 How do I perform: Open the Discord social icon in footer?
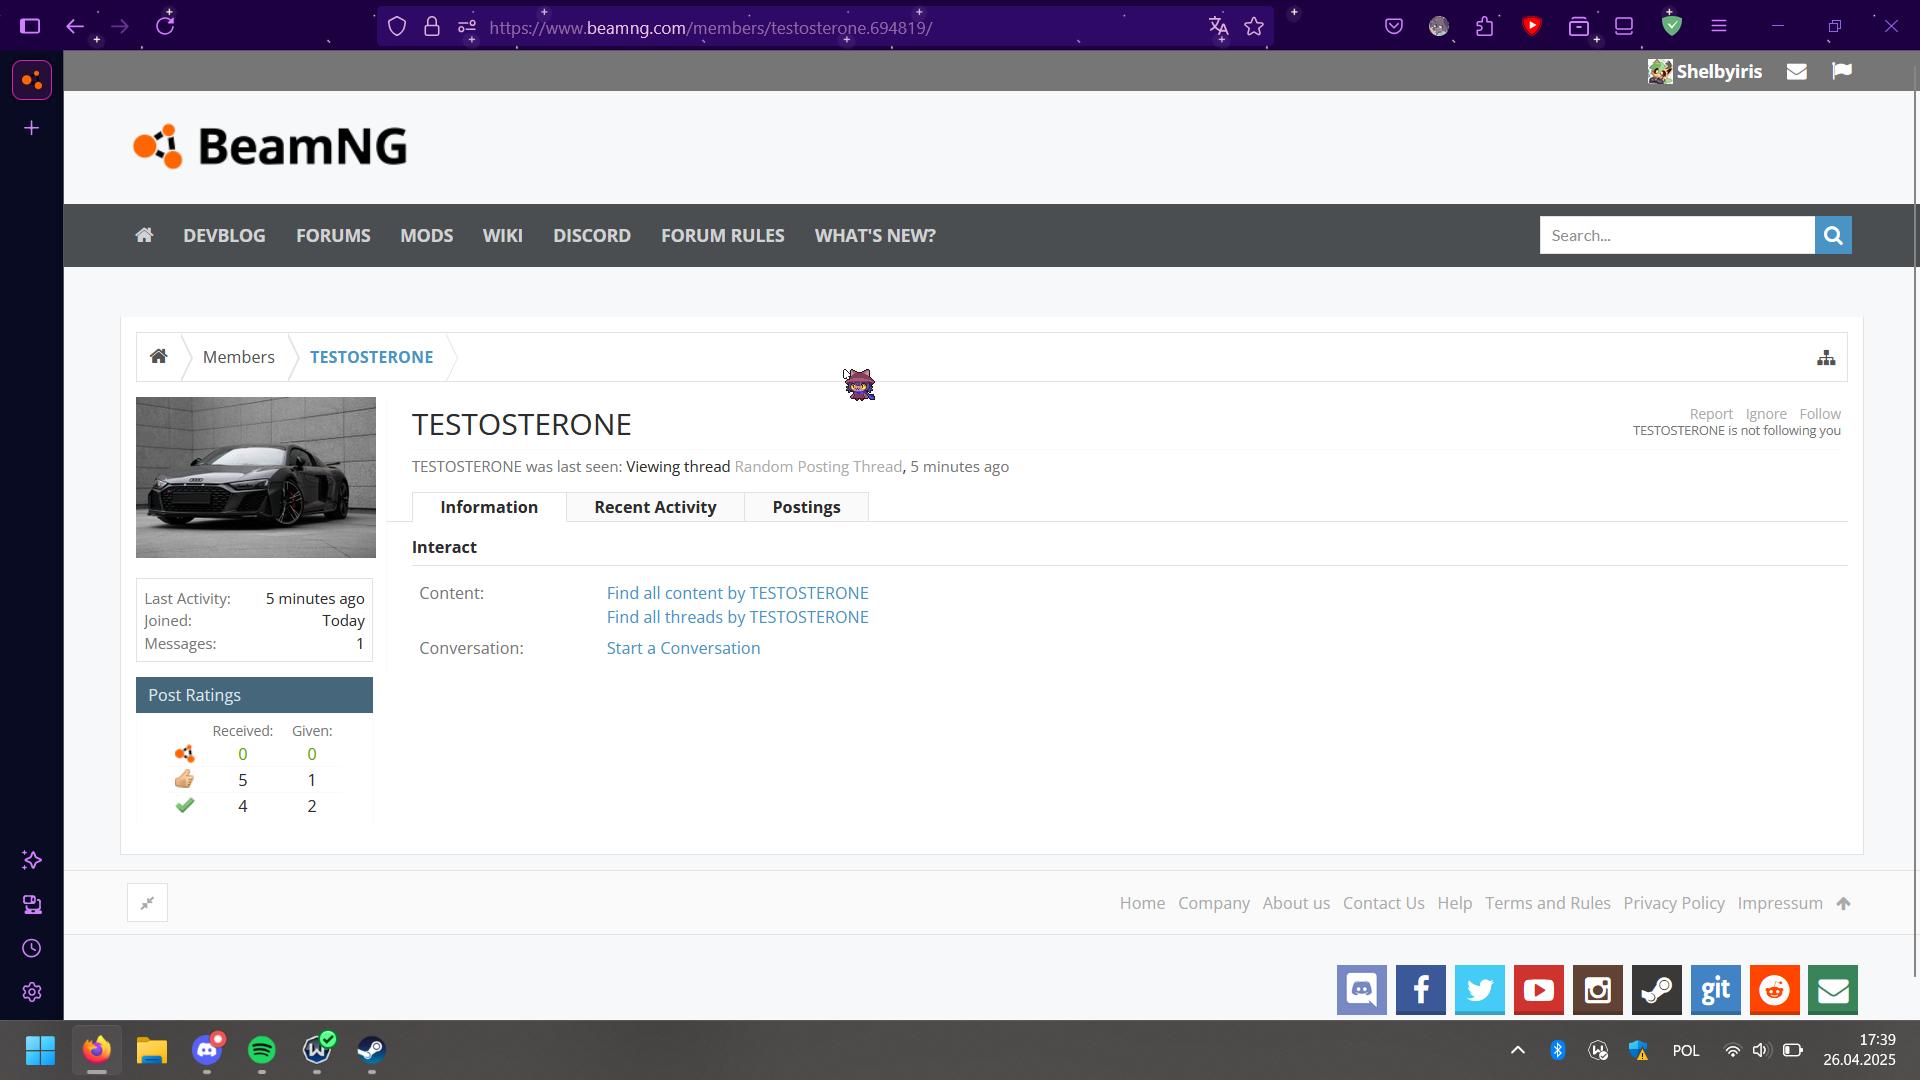pyautogui.click(x=1361, y=990)
